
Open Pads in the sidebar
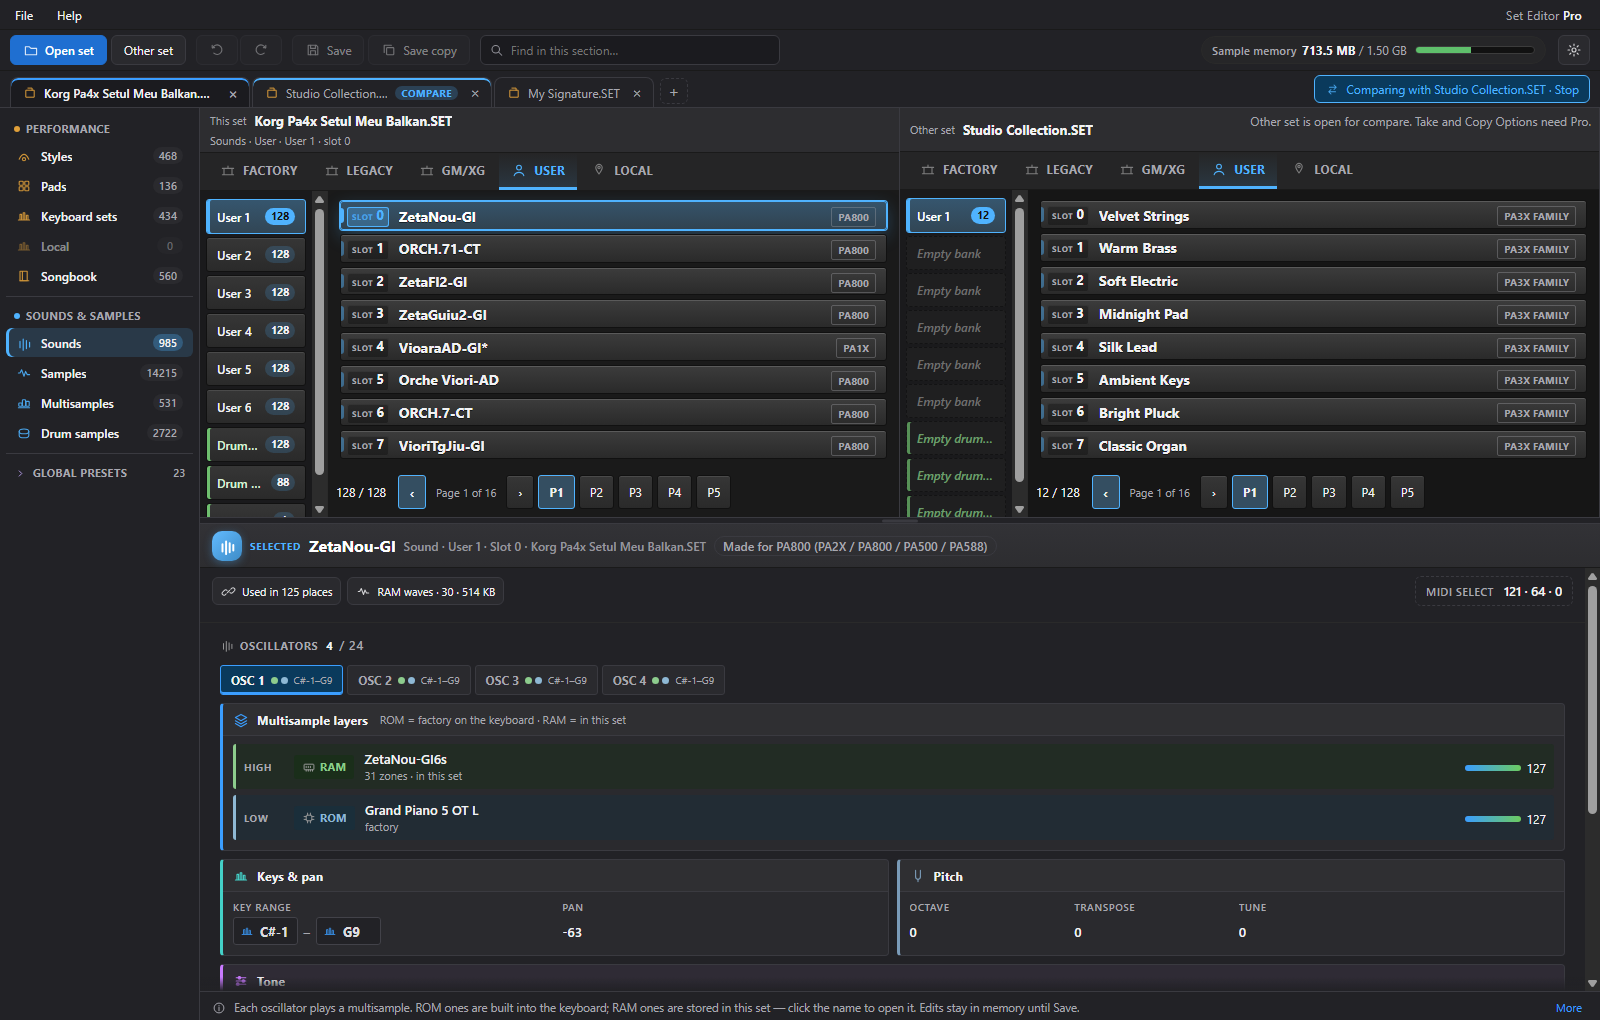[x=98, y=187]
